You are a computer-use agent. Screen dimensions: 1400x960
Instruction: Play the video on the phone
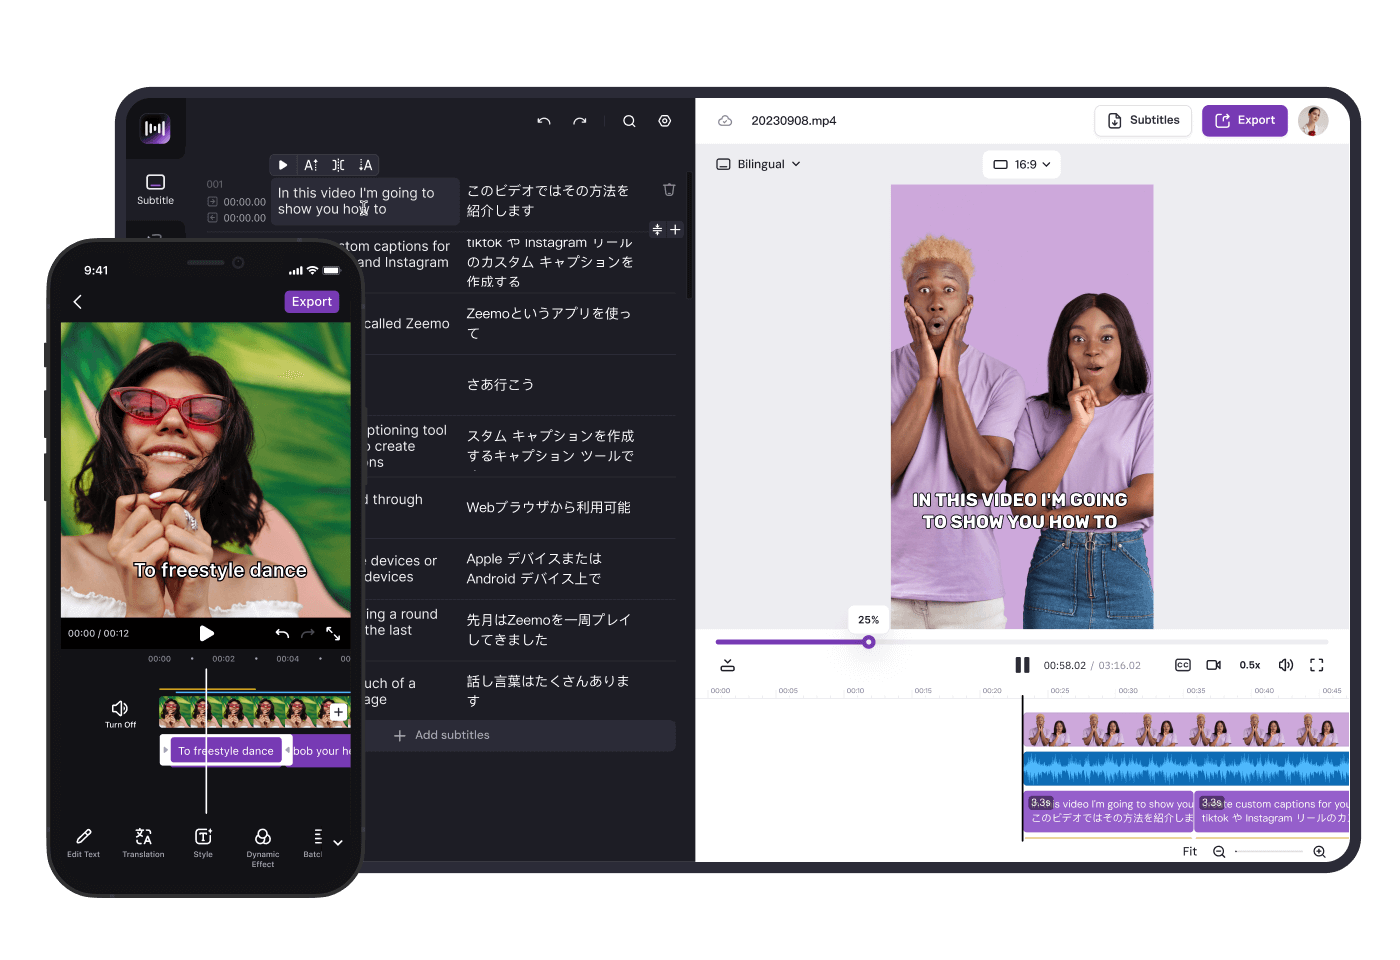click(206, 633)
